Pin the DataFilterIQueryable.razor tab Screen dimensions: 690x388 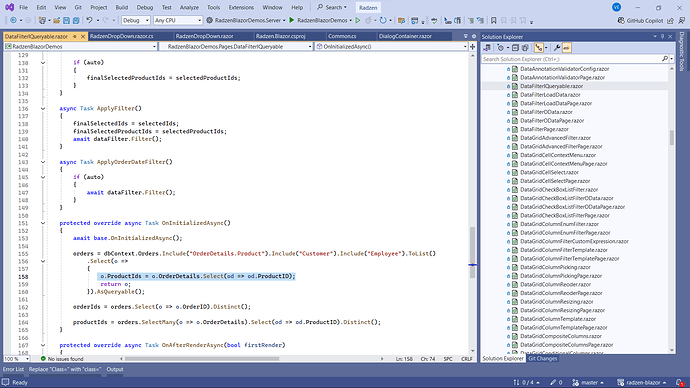[75, 37]
